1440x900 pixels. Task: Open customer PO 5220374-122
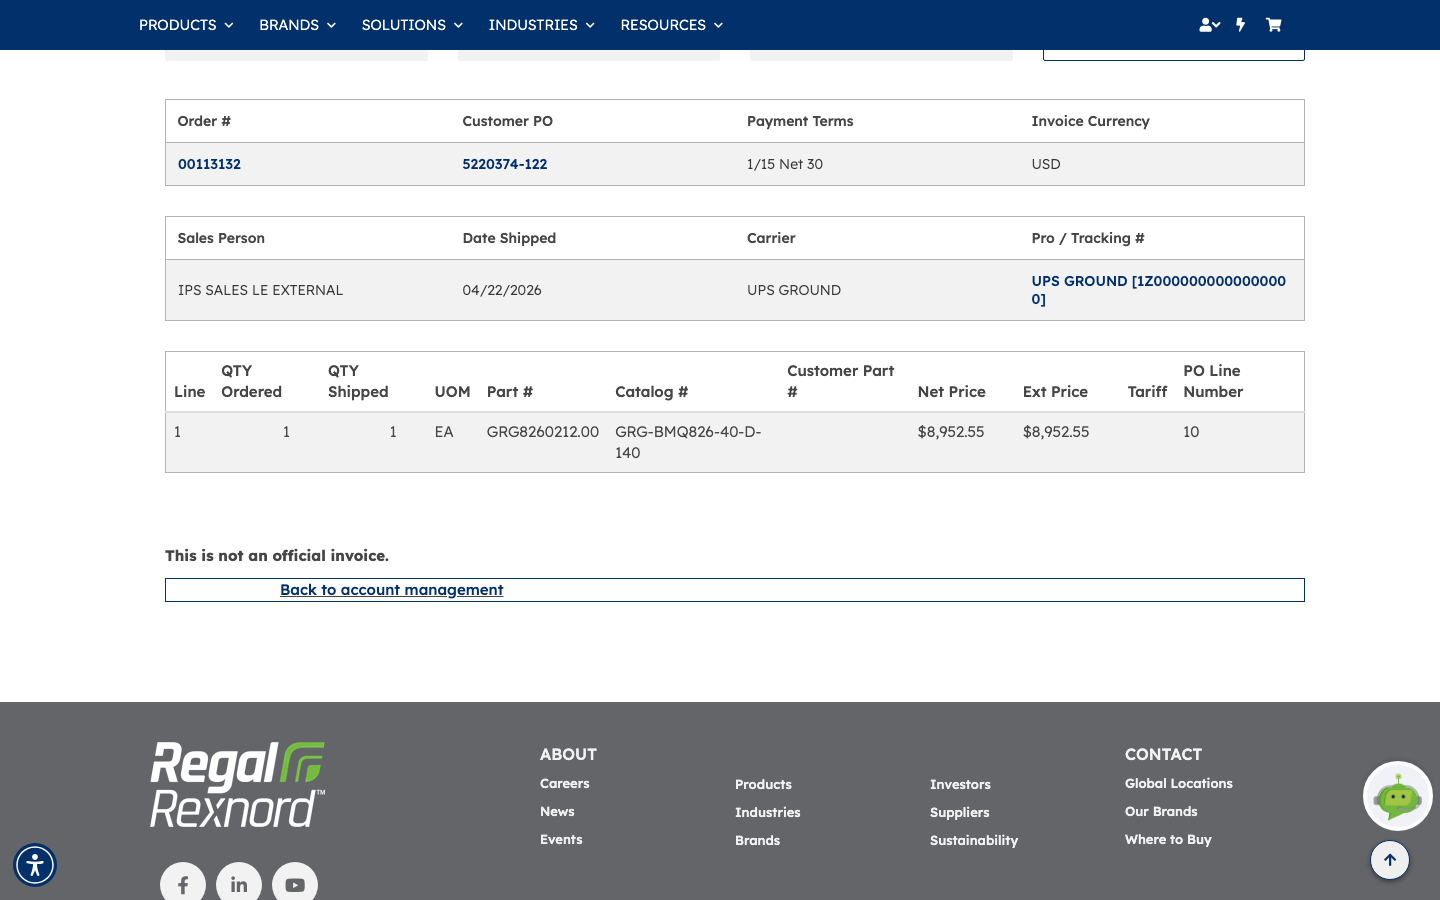click(505, 164)
